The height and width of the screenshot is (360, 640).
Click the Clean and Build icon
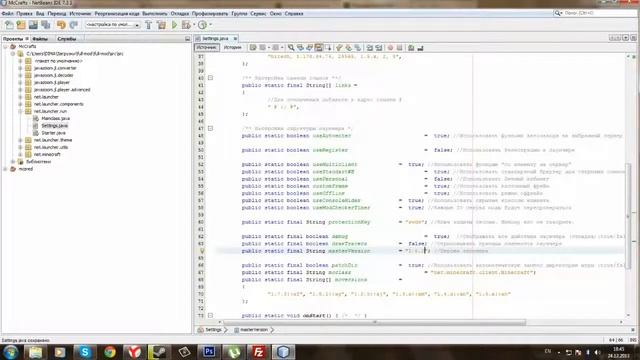tap(162, 25)
